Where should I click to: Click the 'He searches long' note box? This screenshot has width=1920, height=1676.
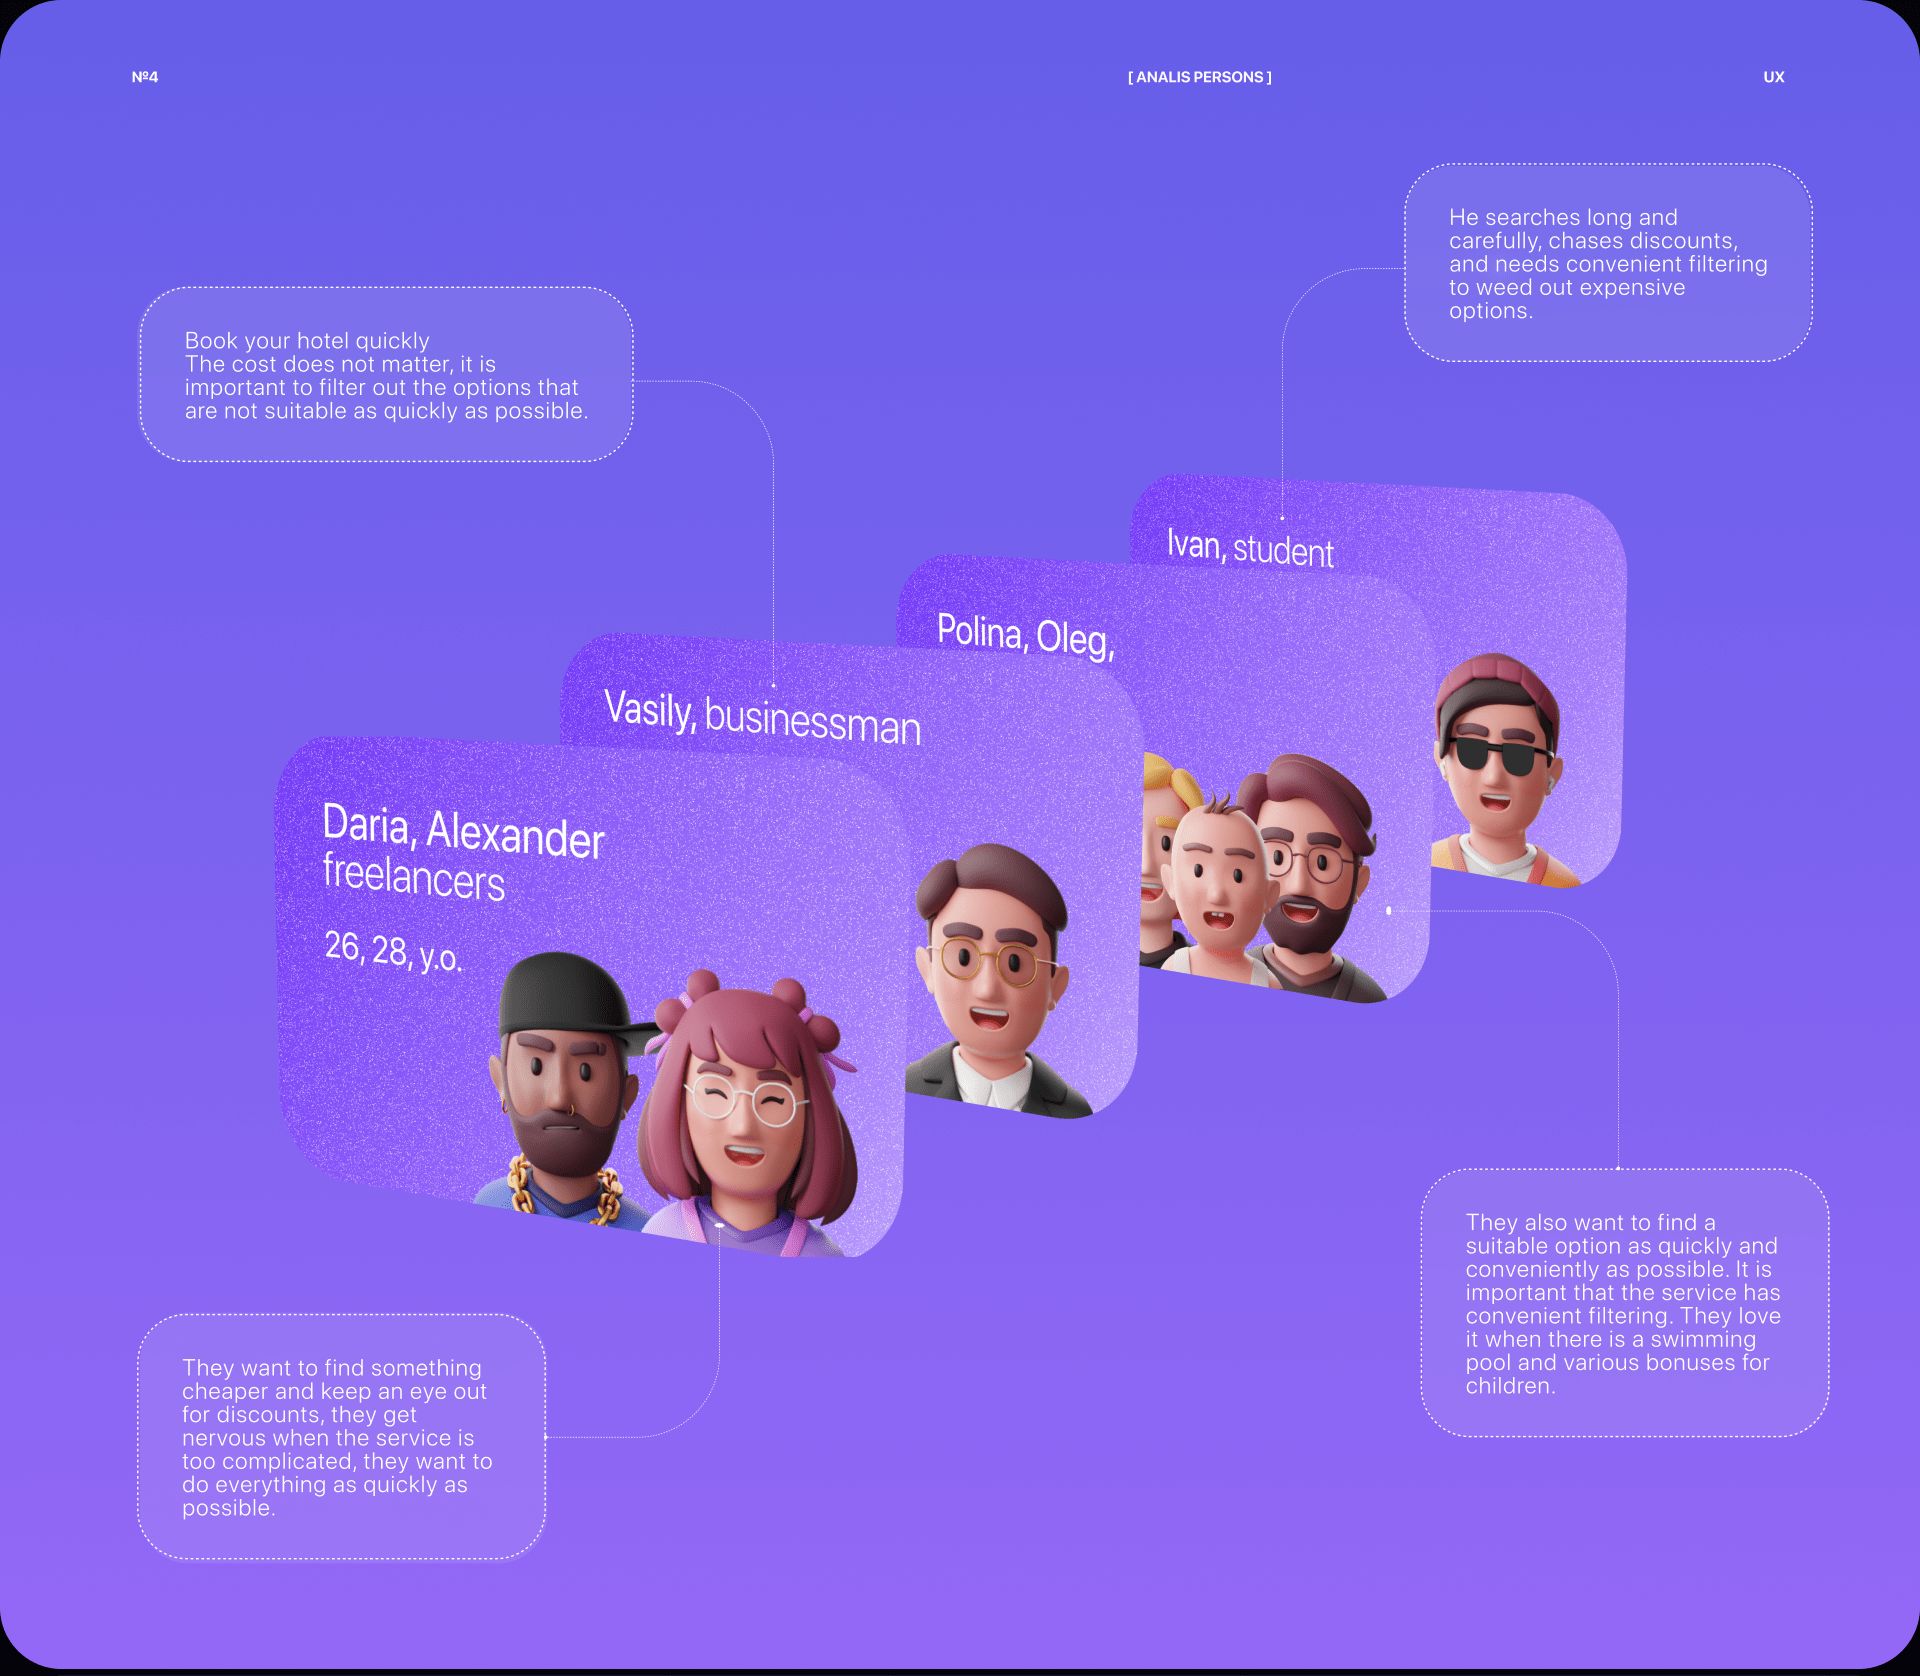1608,263
